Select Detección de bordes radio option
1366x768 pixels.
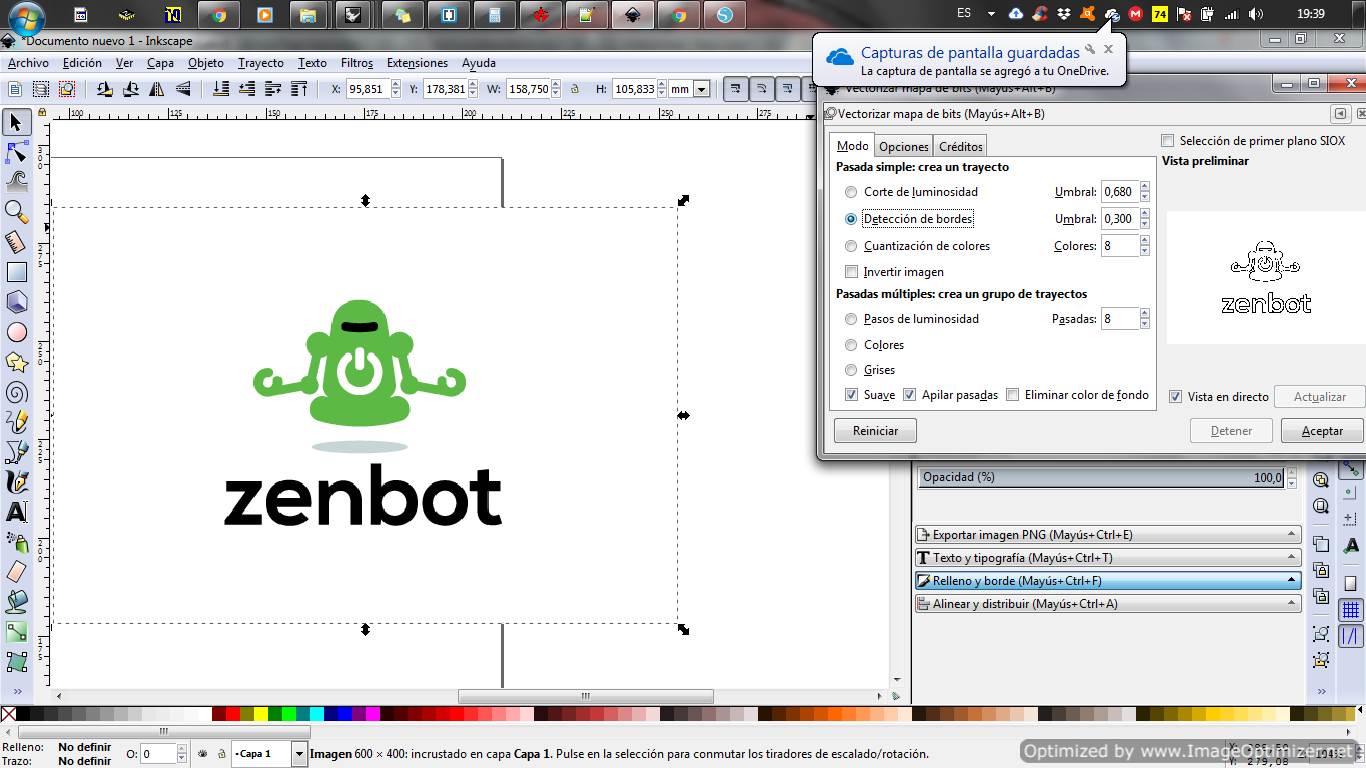pos(851,219)
